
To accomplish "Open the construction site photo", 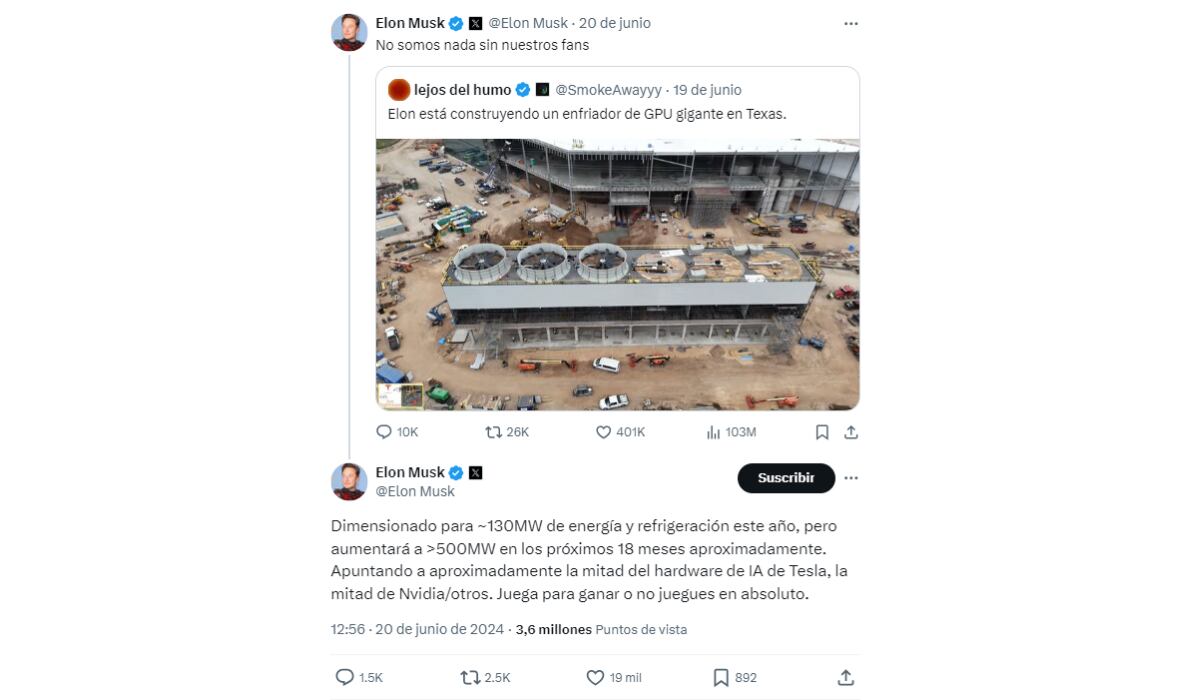I will tap(617, 274).
